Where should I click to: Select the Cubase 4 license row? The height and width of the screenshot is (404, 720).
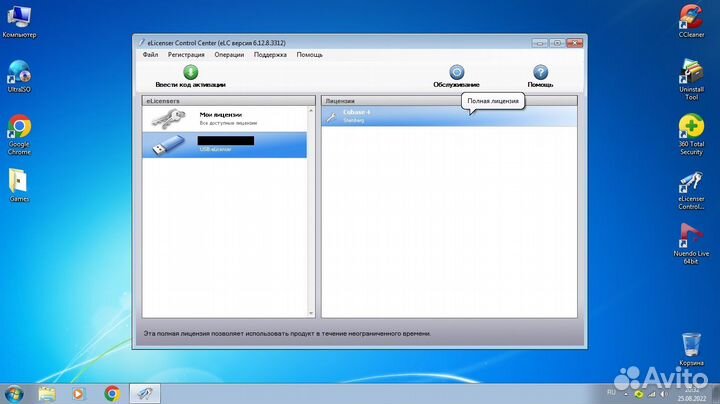(449, 116)
